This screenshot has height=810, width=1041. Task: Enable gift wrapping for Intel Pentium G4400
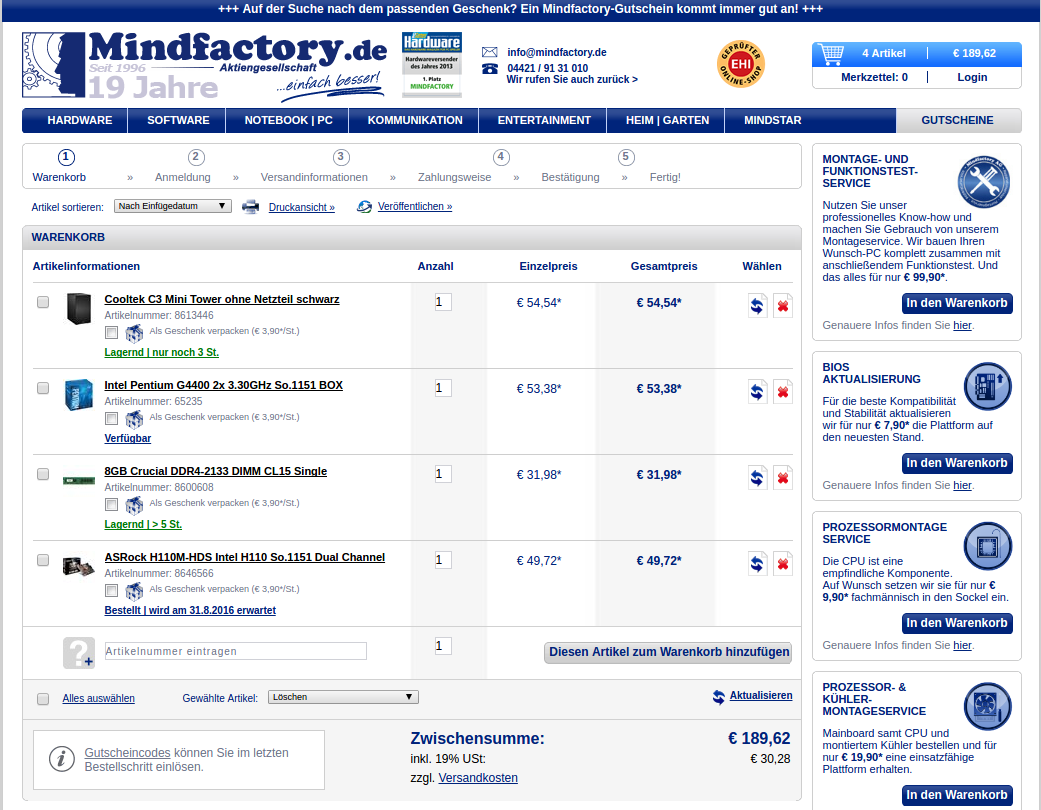[112, 418]
